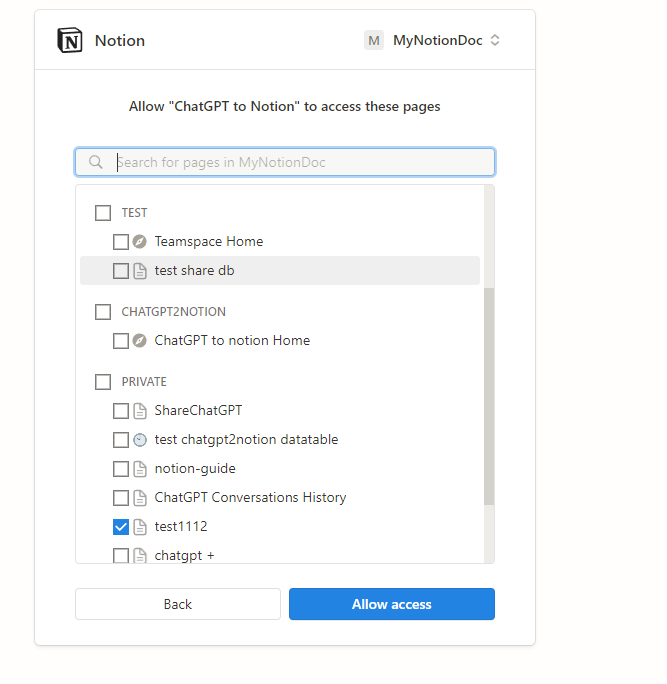Click the search magnifier icon
The image size is (667, 684).
click(96, 162)
